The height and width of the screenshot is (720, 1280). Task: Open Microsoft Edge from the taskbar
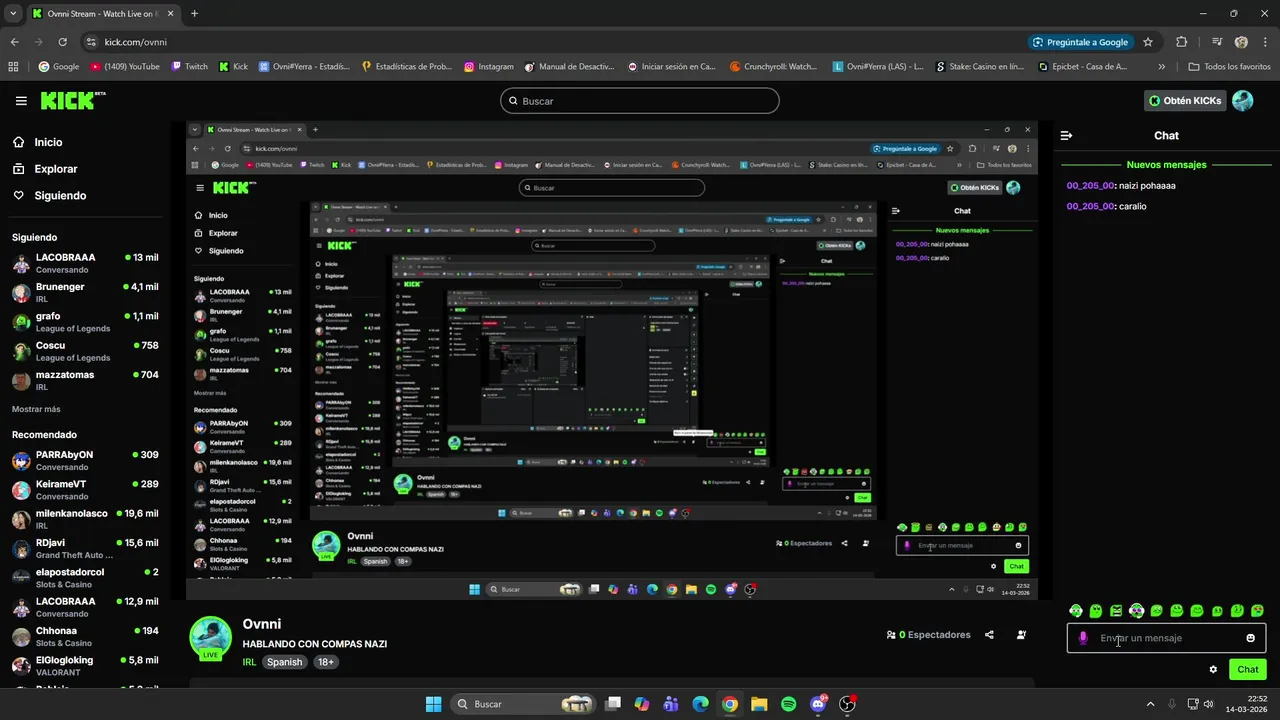700,704
